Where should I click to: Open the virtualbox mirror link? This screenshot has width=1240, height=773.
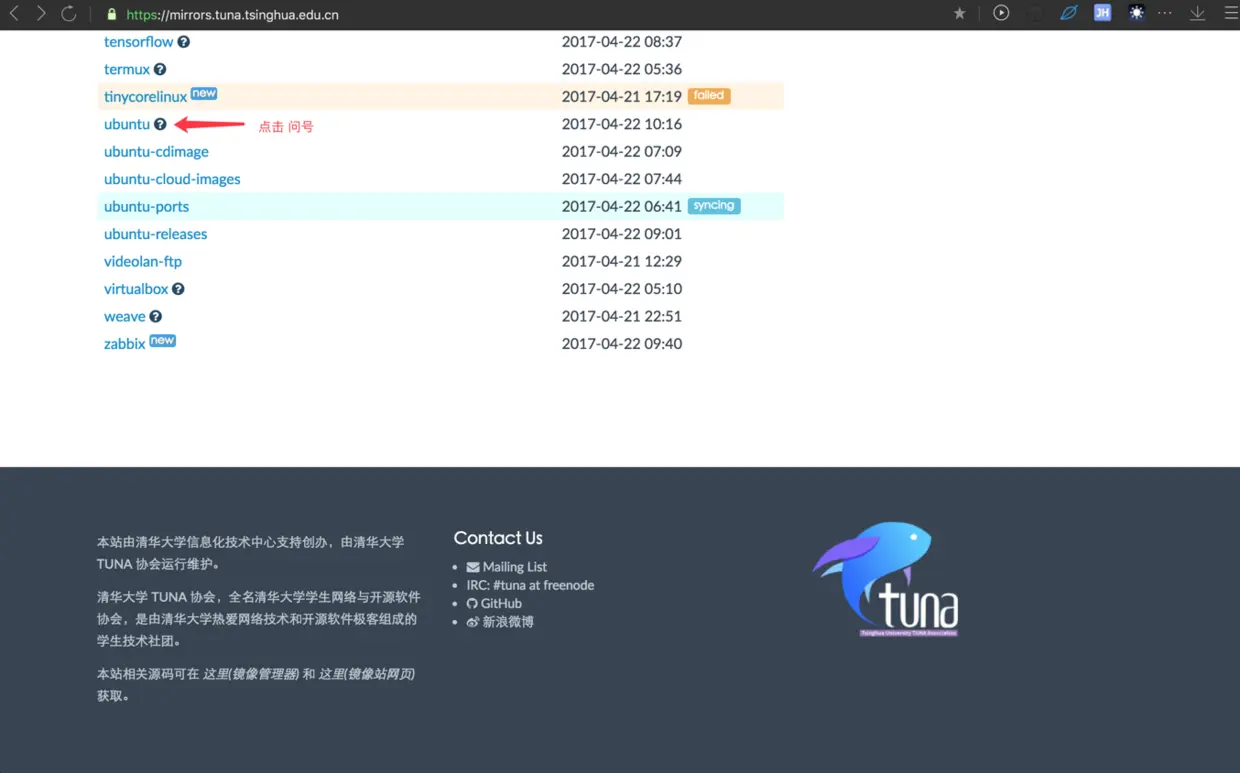pos(136,289)
